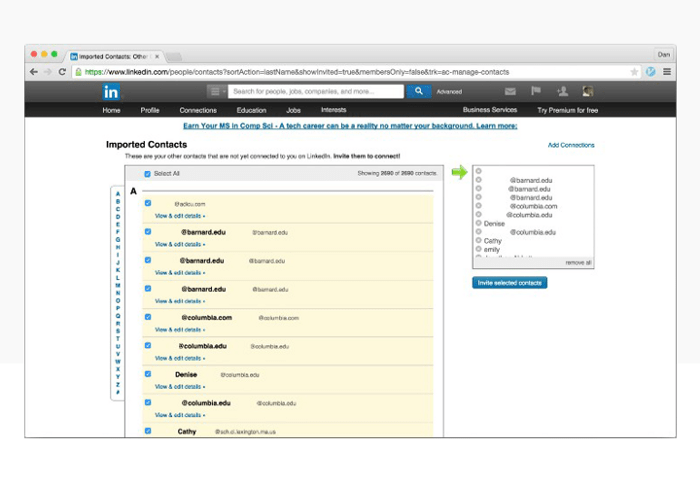
Task: Click the browser forward arrow
Action: 48,72
